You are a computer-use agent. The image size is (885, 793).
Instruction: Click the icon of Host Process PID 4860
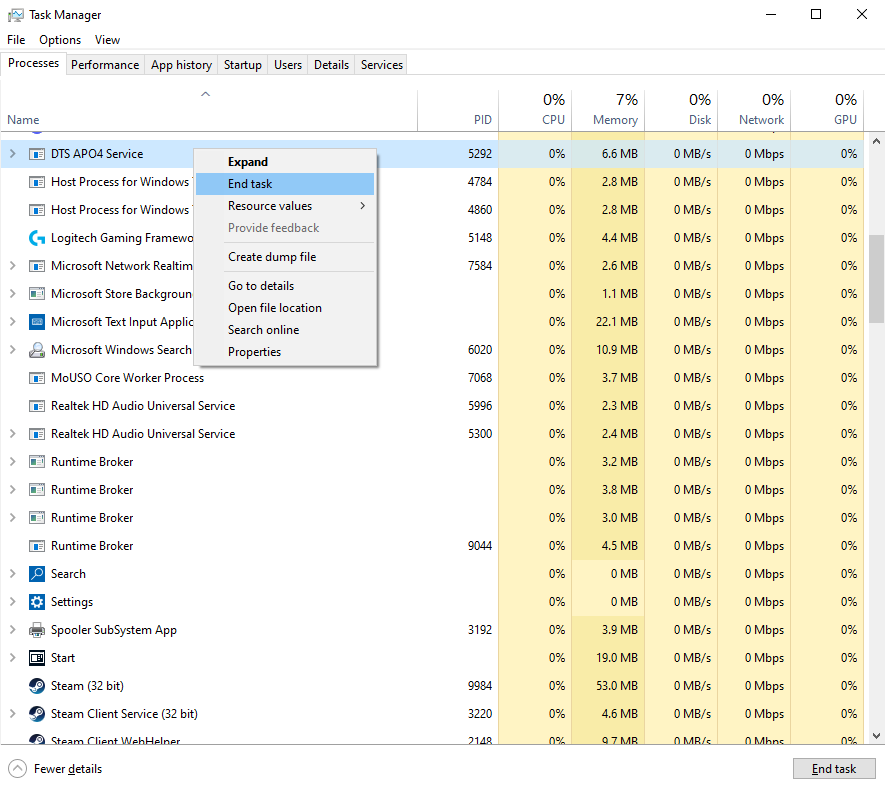[x=37, y=210]
